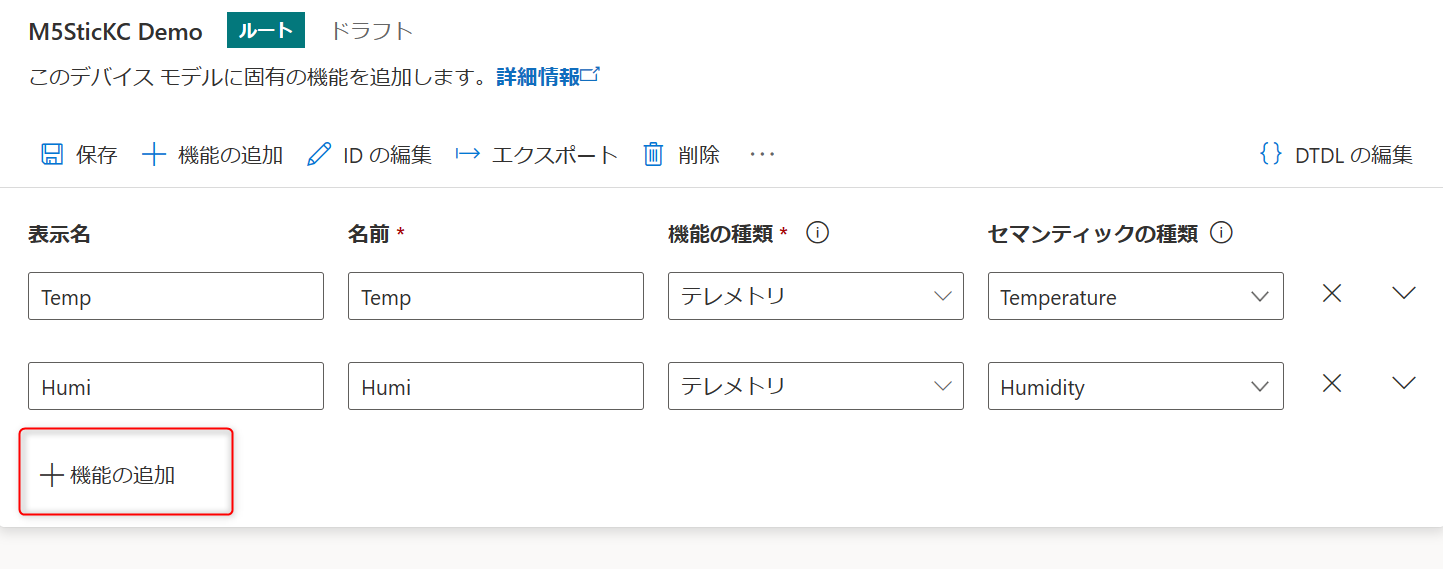Image resolution: width=1443 pixels, height=569 pixels.
Task: Click the ID の編集 pencil icon
Action: 319,154
